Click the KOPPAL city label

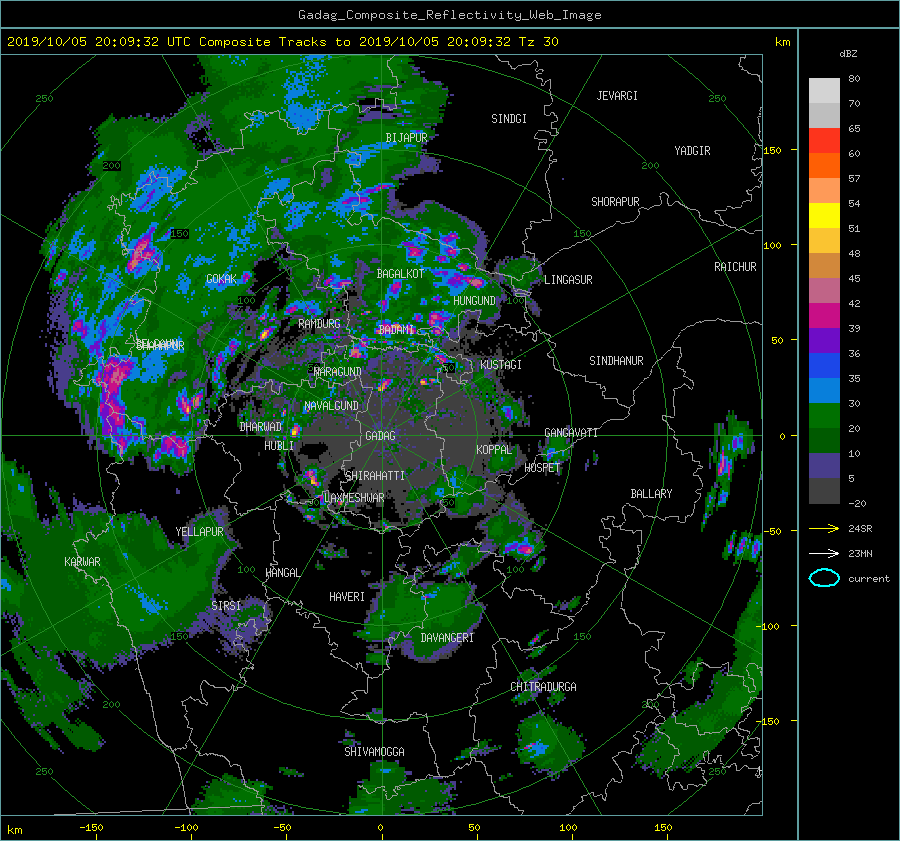pyautogui.click(x=494, y=450)
